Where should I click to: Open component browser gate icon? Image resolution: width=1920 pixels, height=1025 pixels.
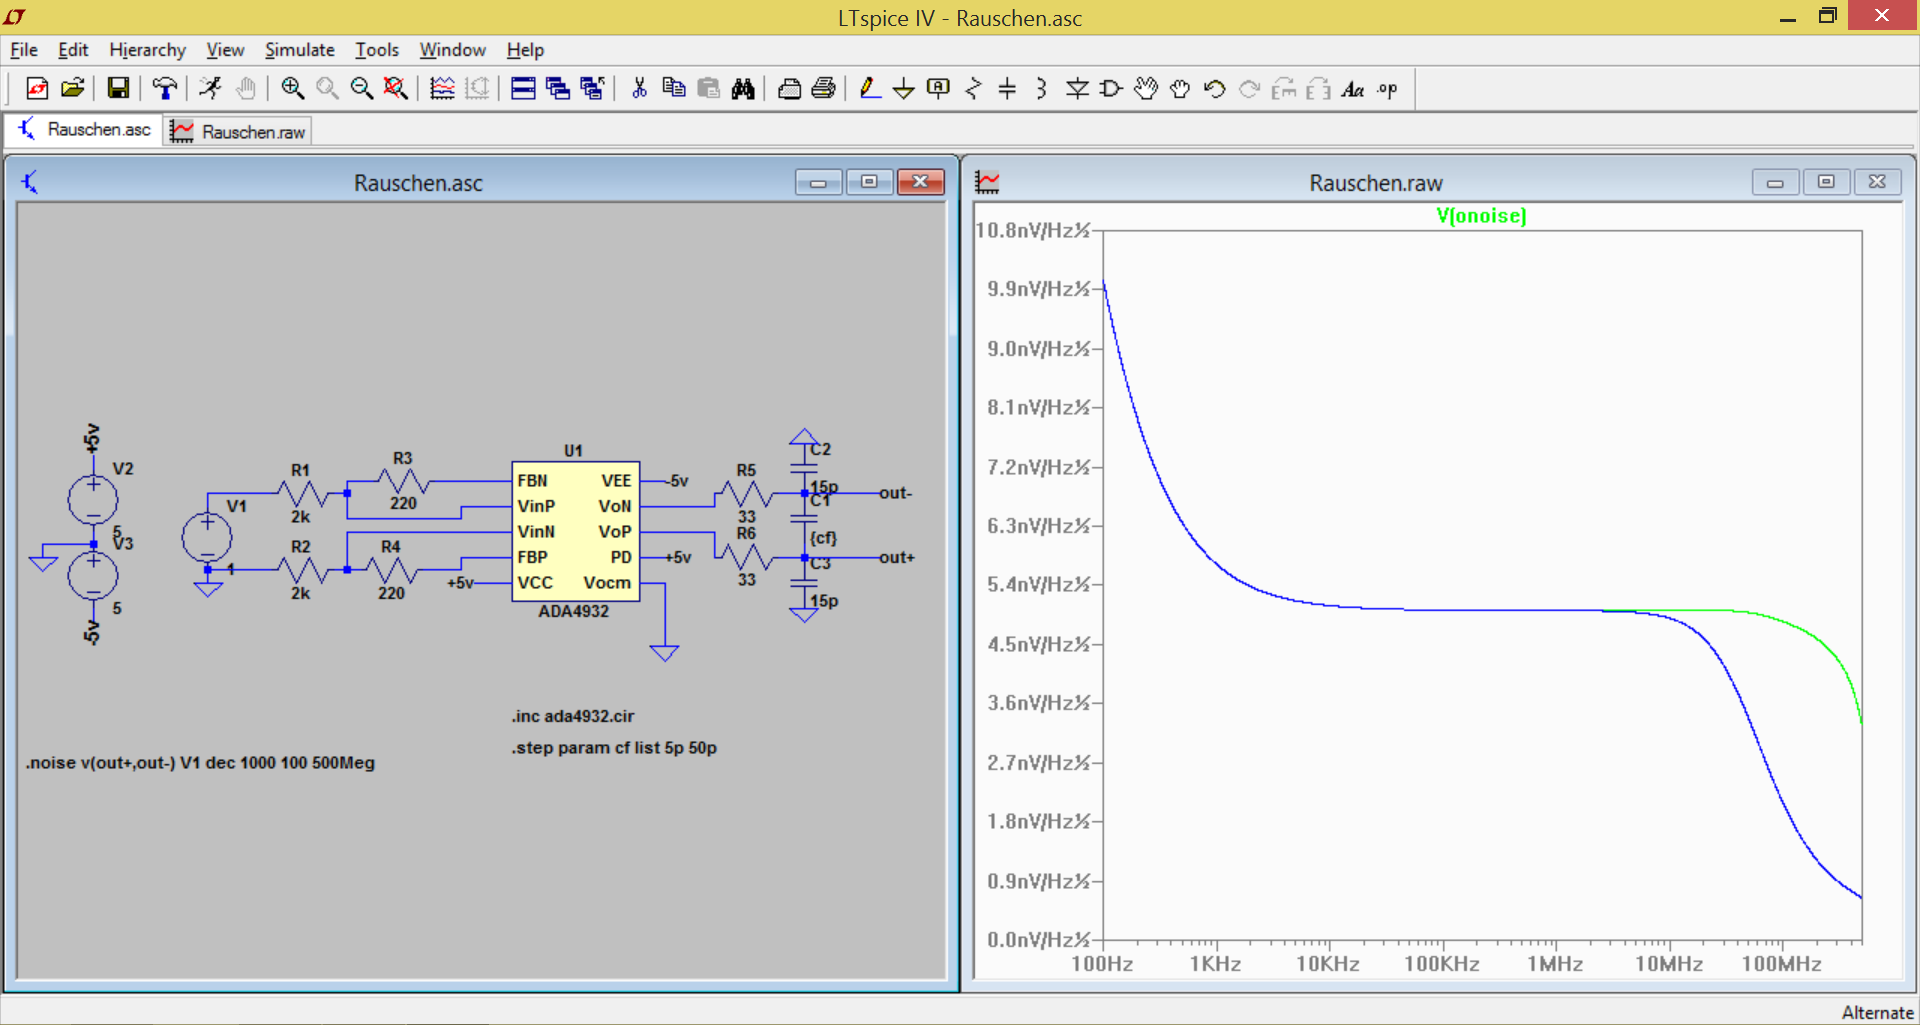pyautogui.click(x=1111, y=89)
